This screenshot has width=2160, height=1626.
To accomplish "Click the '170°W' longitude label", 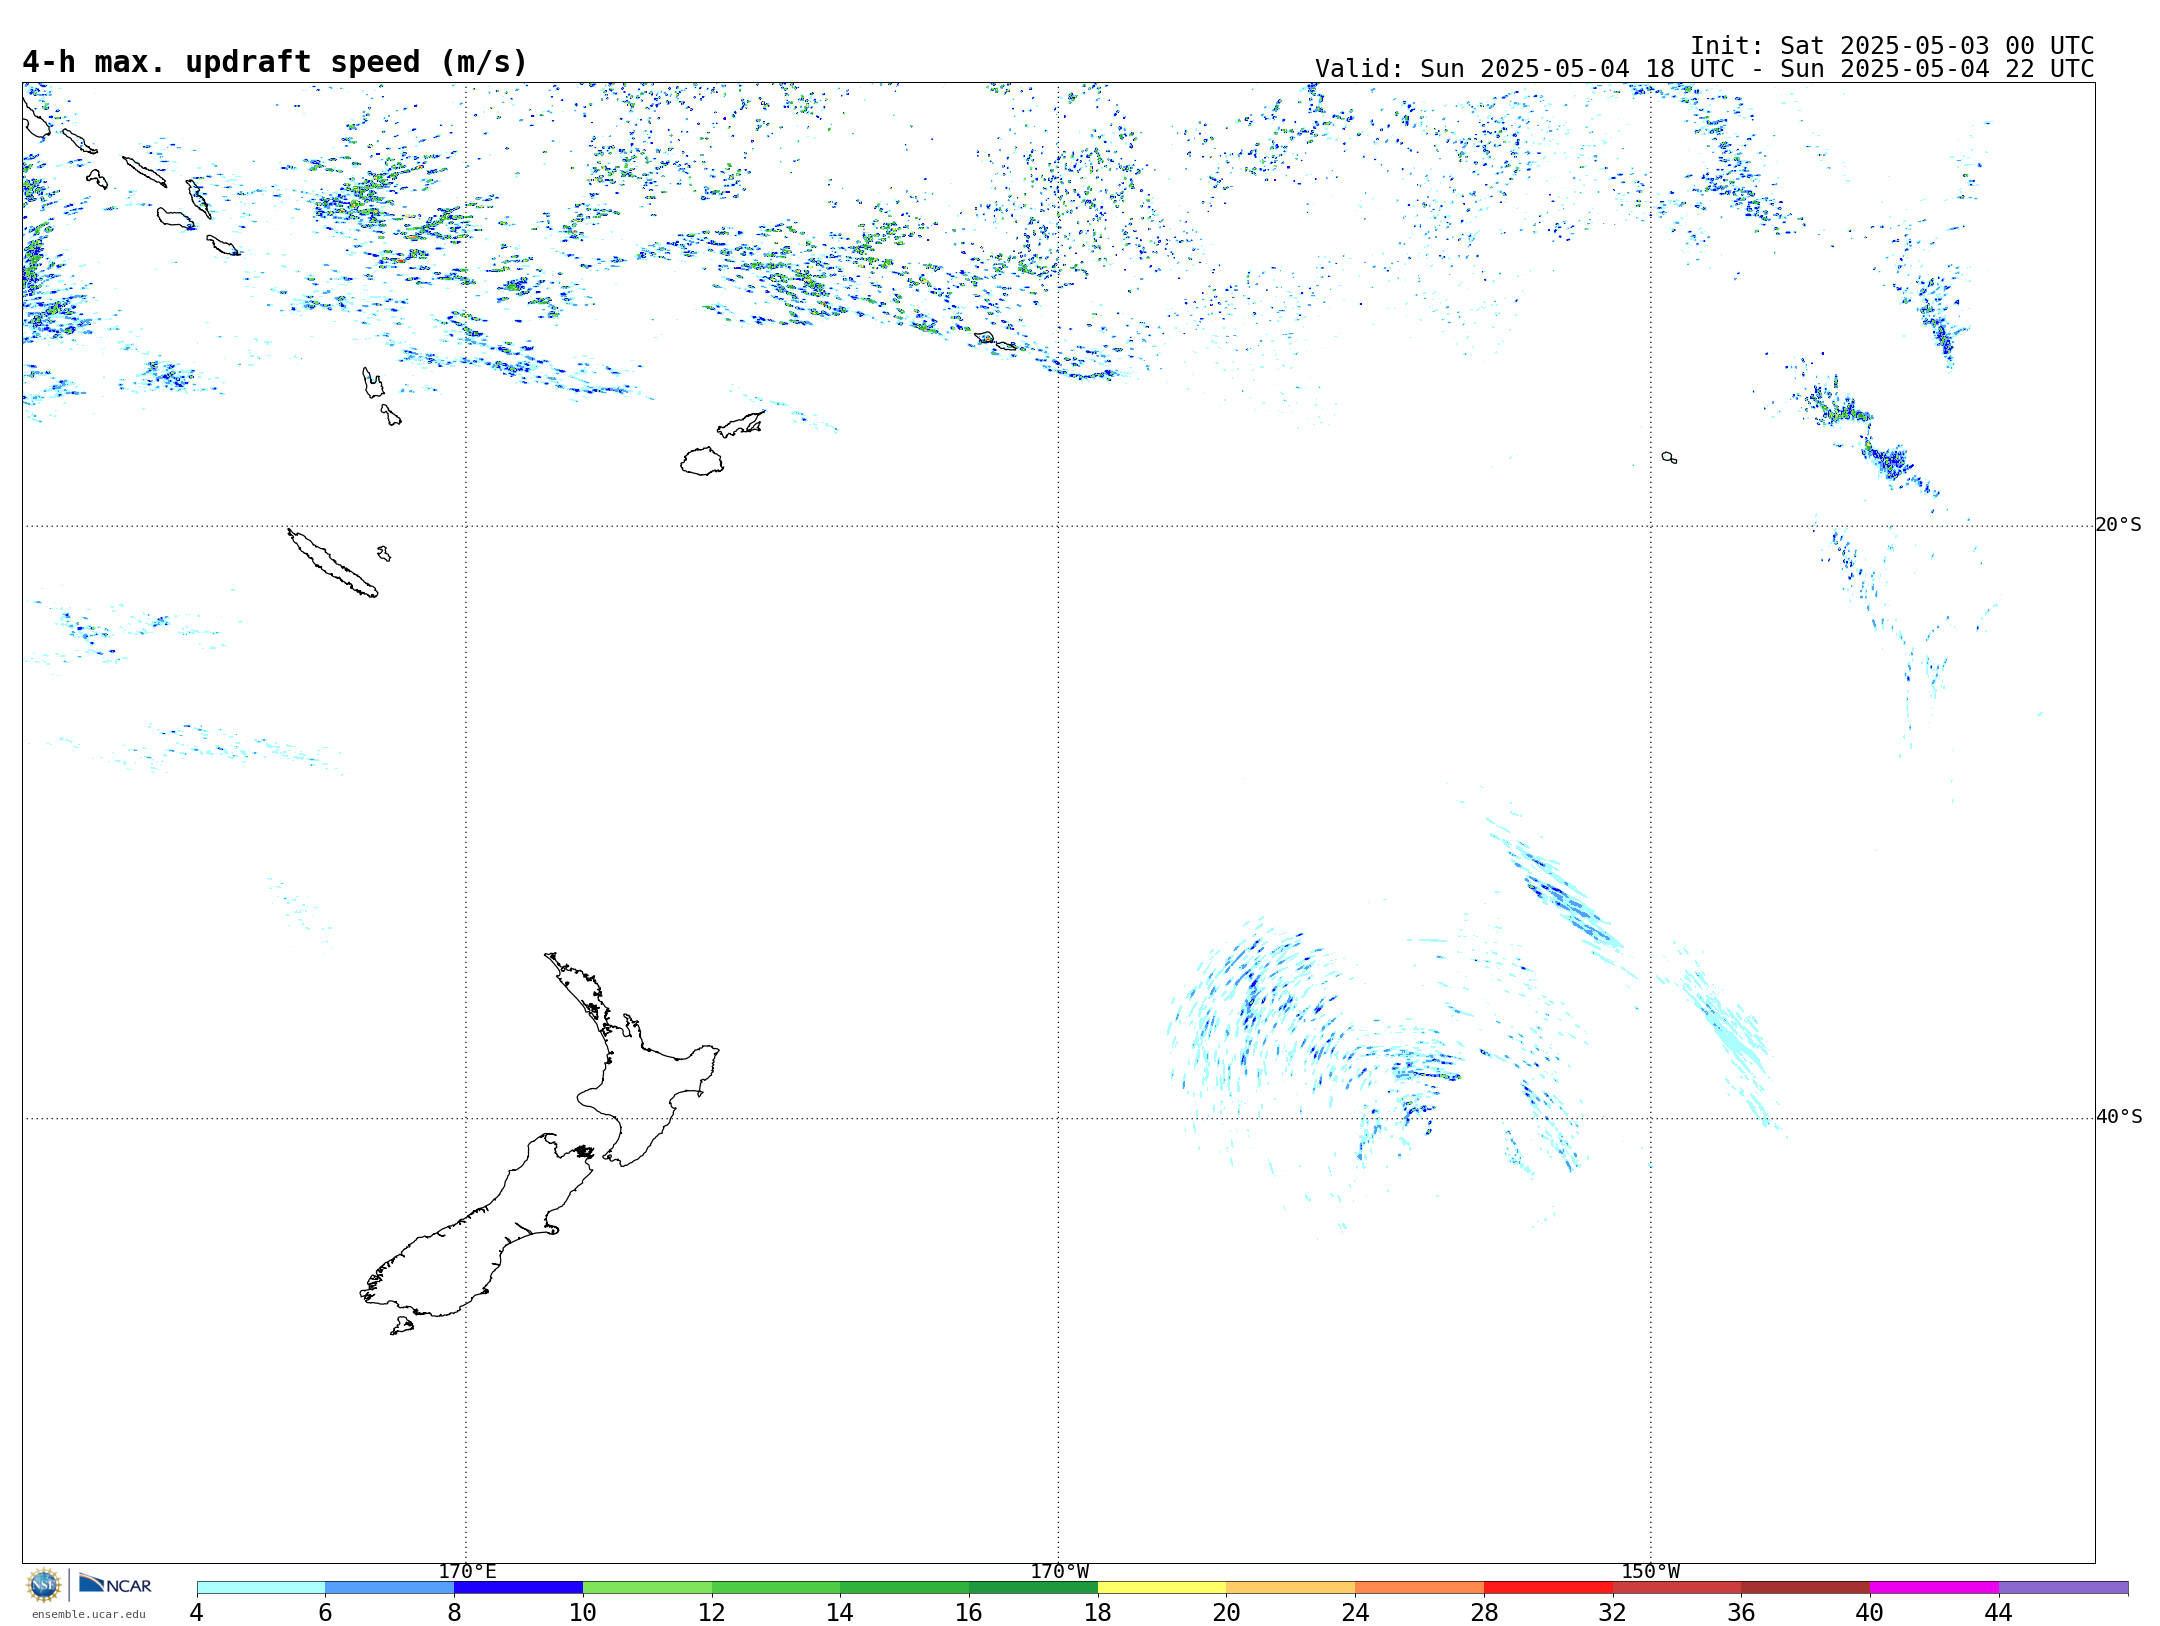I will [1059, 1571].
